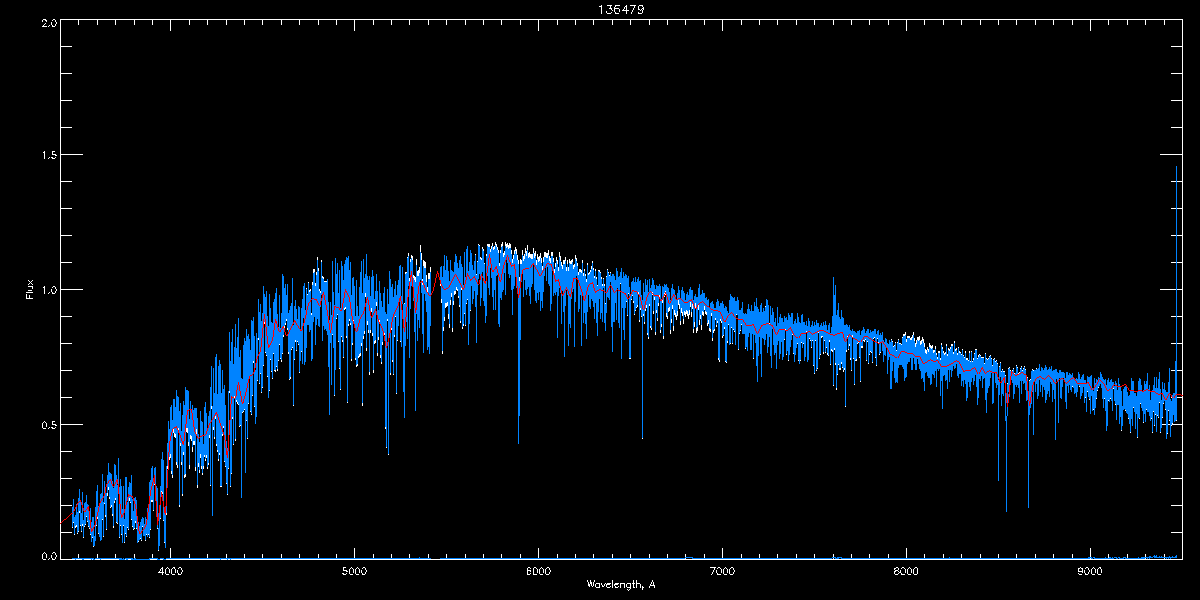Select the 9000 x-axis tick label
The image size is (1200, 600).
point(1090,571)
